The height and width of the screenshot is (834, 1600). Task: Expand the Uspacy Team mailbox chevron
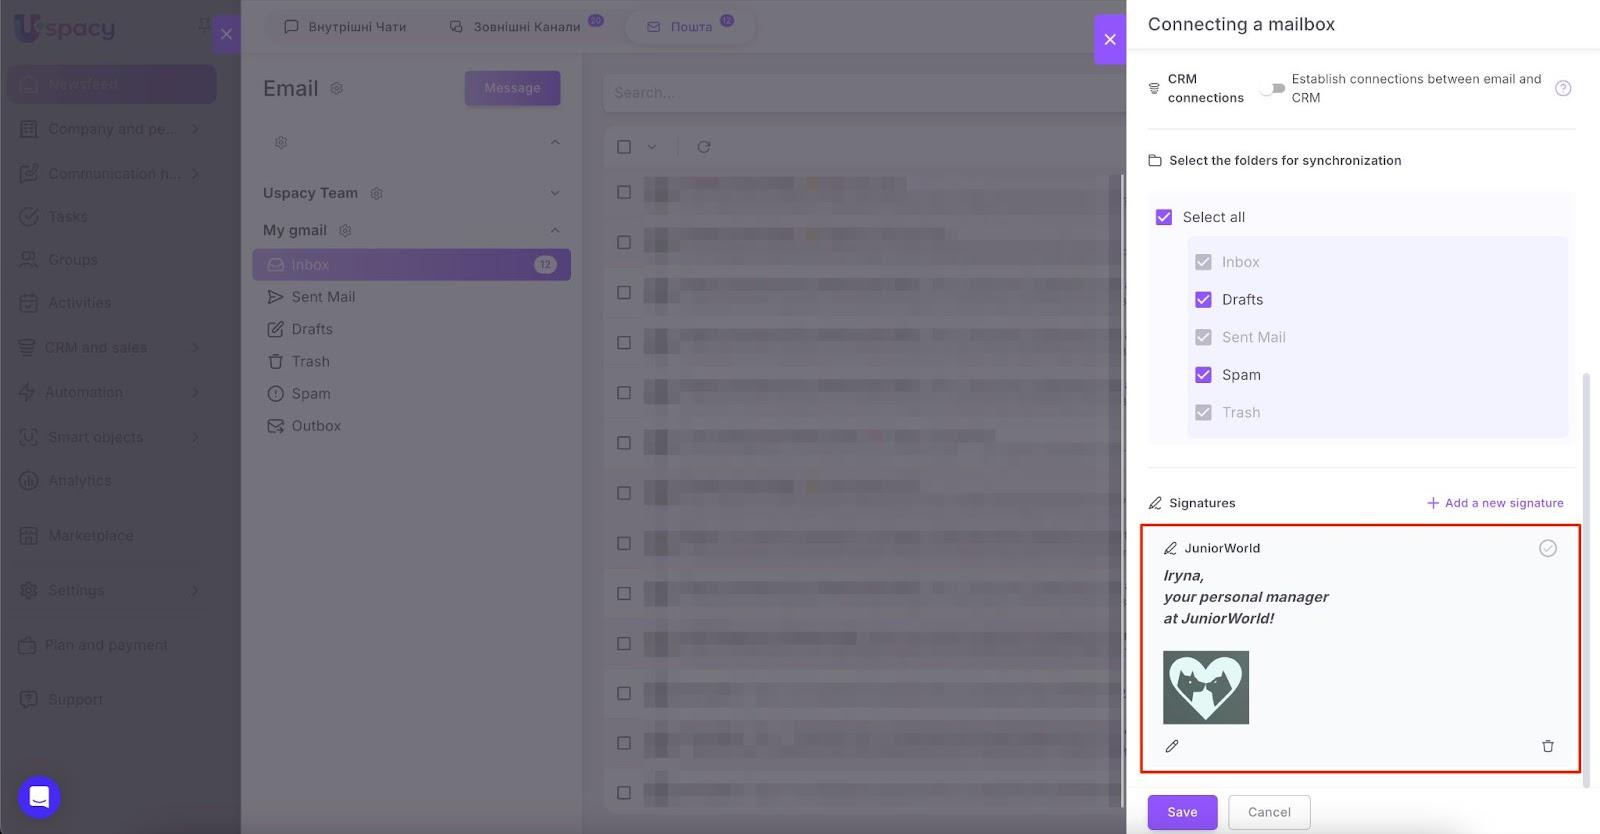pyautogui.click(x=555, y=193)
